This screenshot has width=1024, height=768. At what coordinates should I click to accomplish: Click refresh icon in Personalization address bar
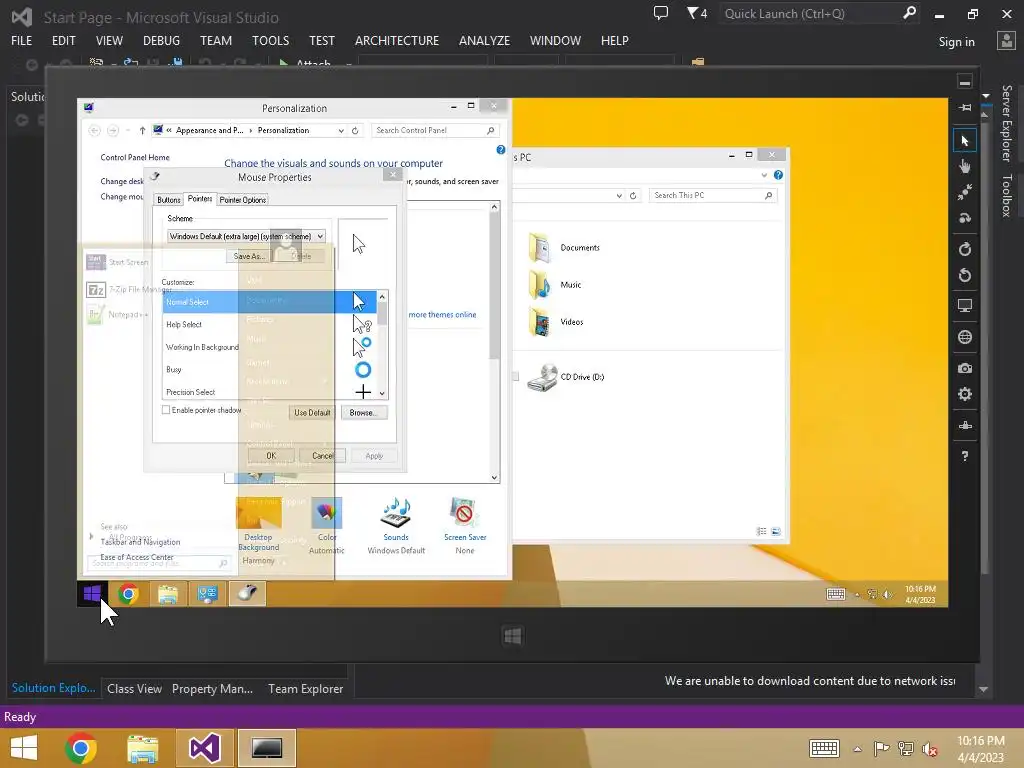point(355,131)
